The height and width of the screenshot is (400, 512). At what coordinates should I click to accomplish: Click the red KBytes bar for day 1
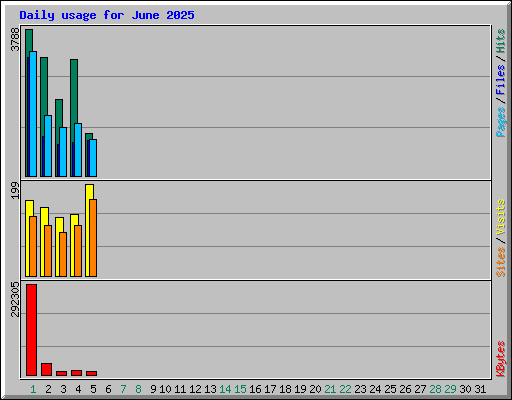31,330
